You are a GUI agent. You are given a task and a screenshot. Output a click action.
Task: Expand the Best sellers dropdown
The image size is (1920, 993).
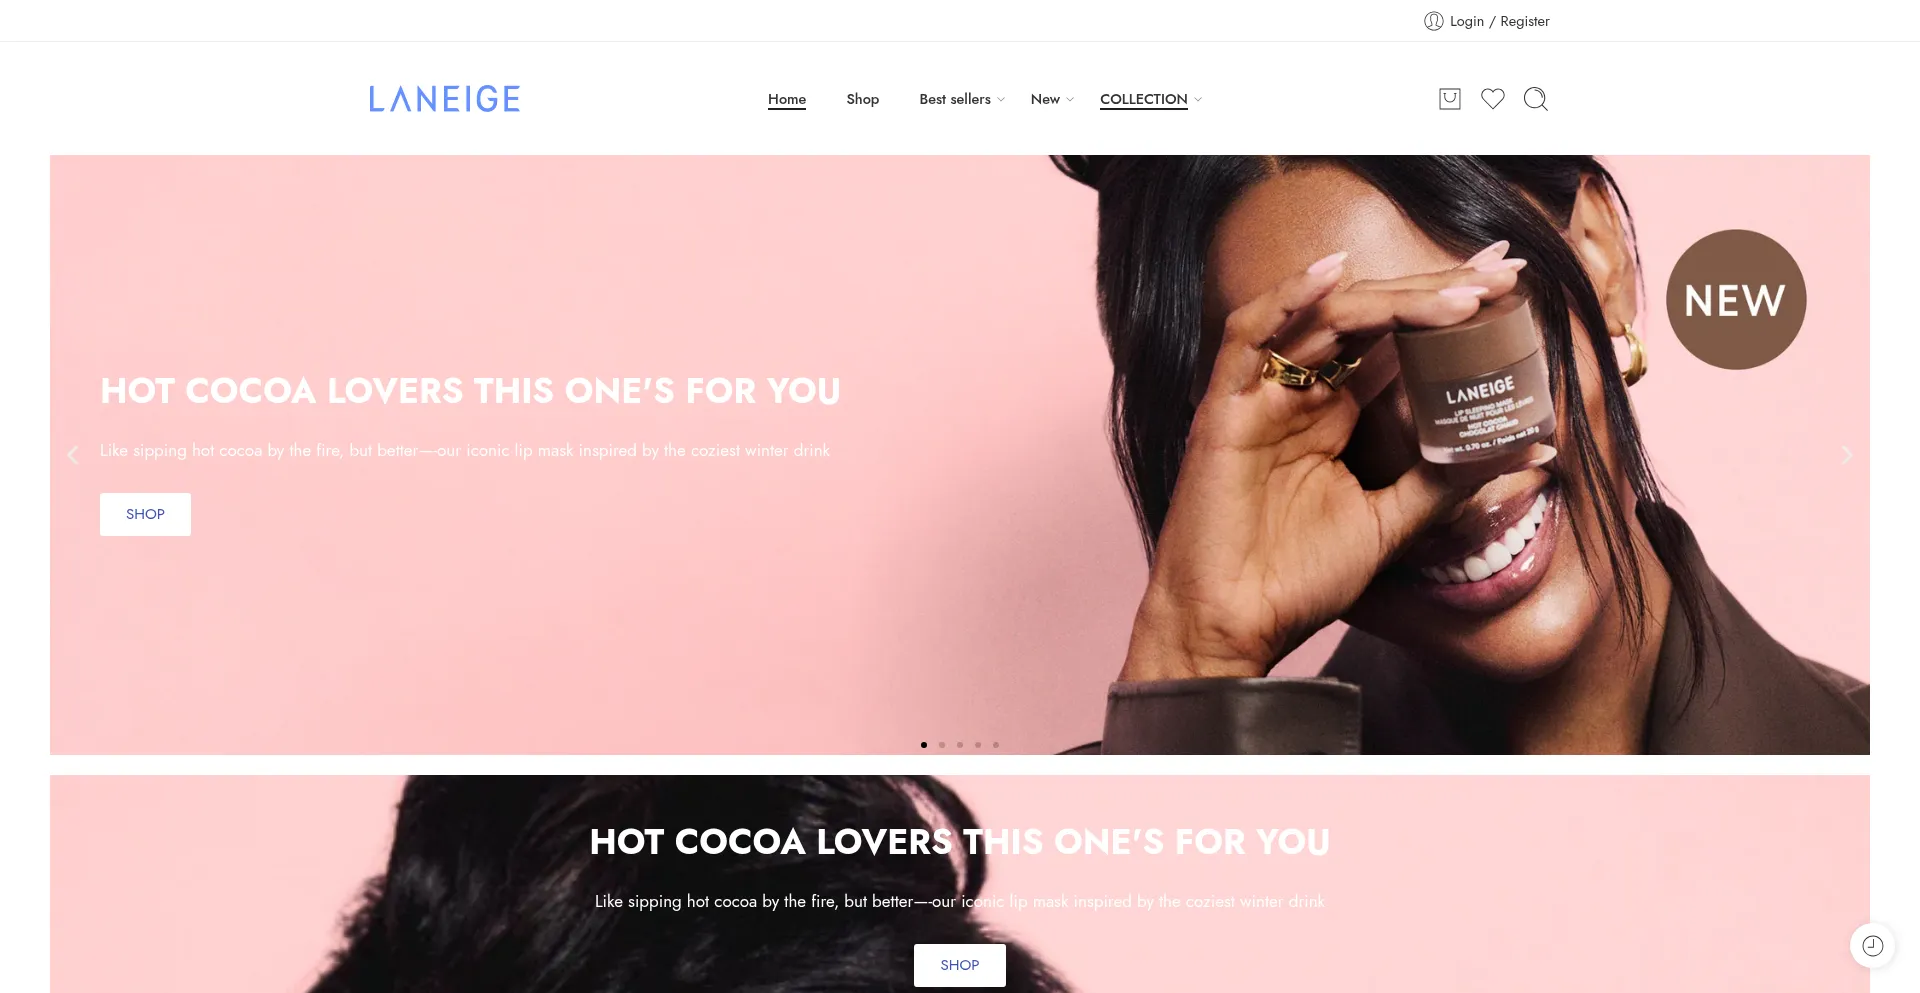962,99
